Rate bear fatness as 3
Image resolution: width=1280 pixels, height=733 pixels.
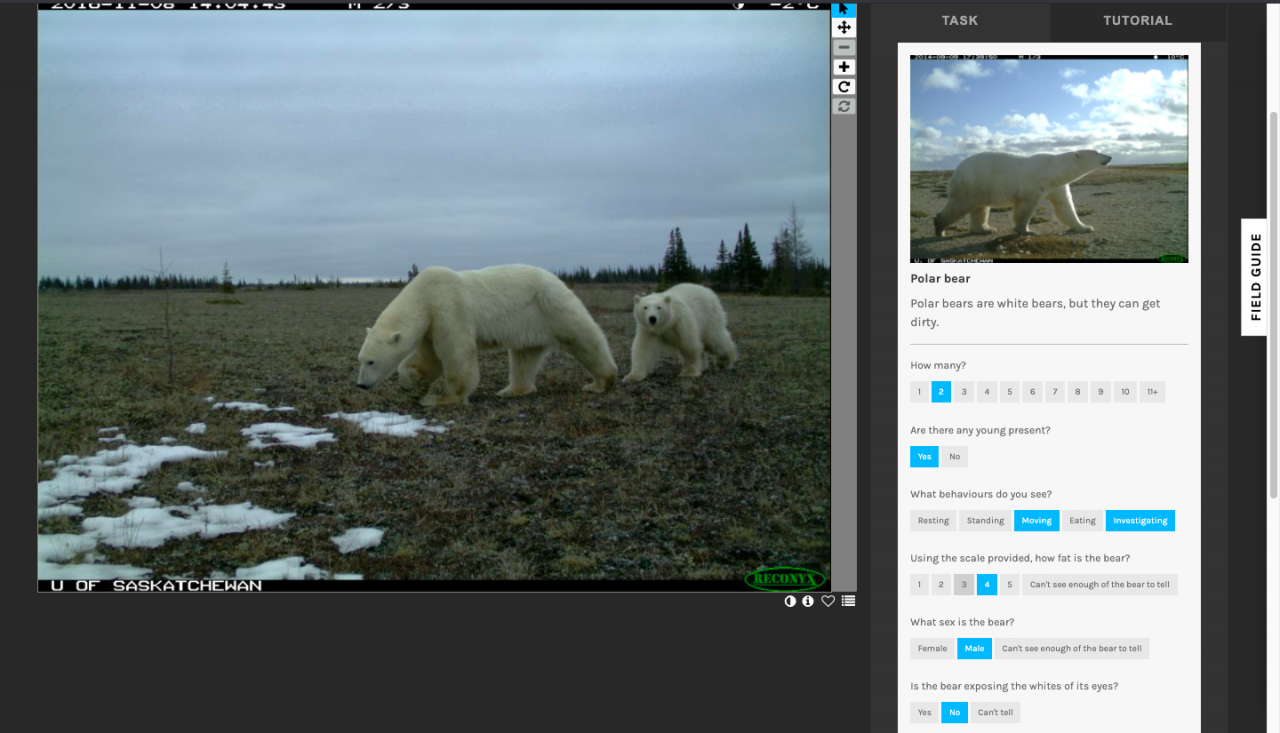point(964,585)
